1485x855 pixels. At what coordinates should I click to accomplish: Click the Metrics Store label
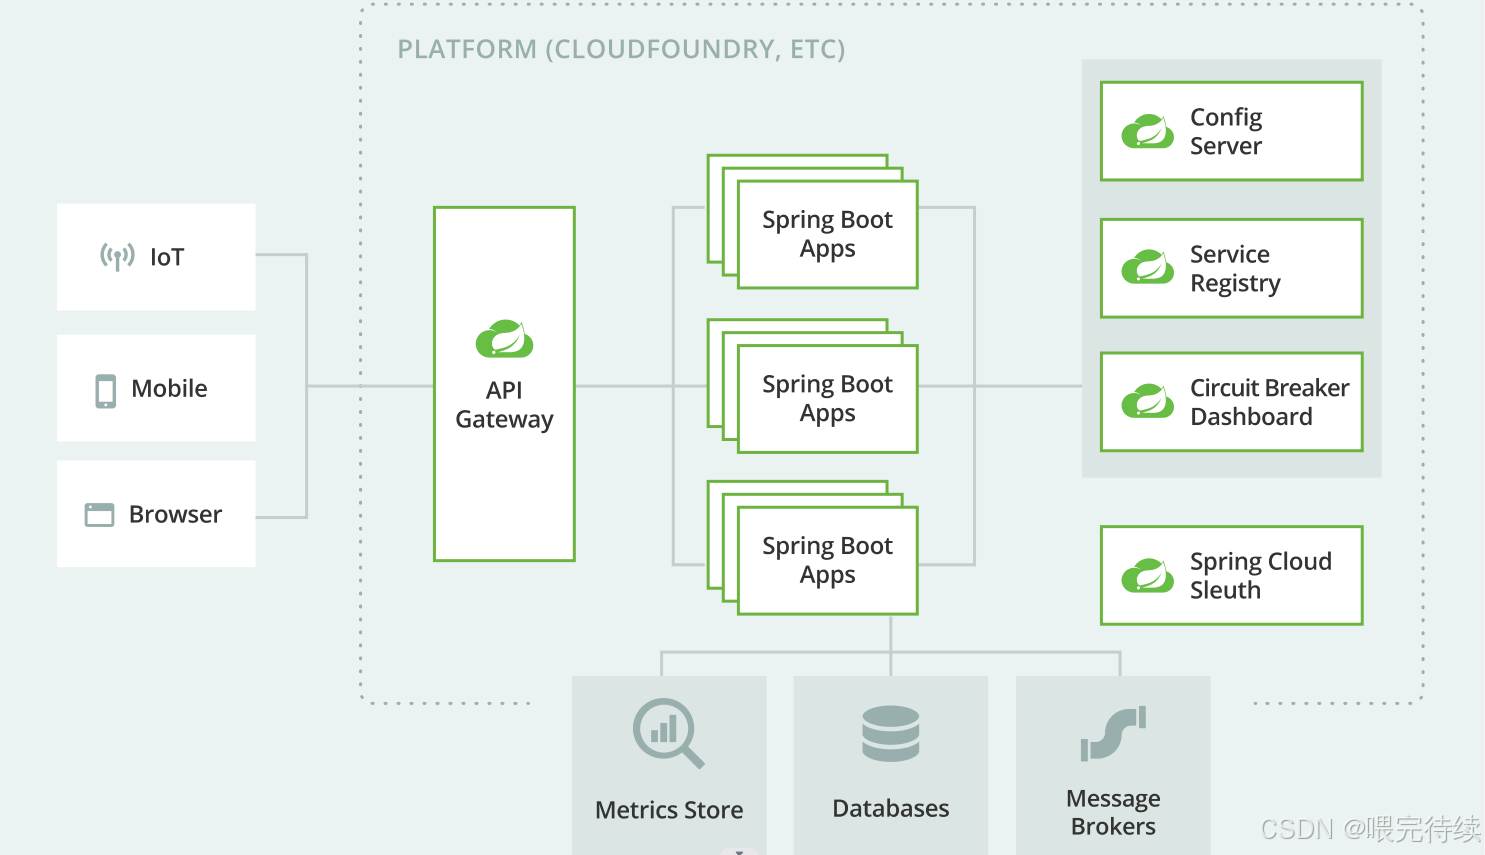click(669, 810)
